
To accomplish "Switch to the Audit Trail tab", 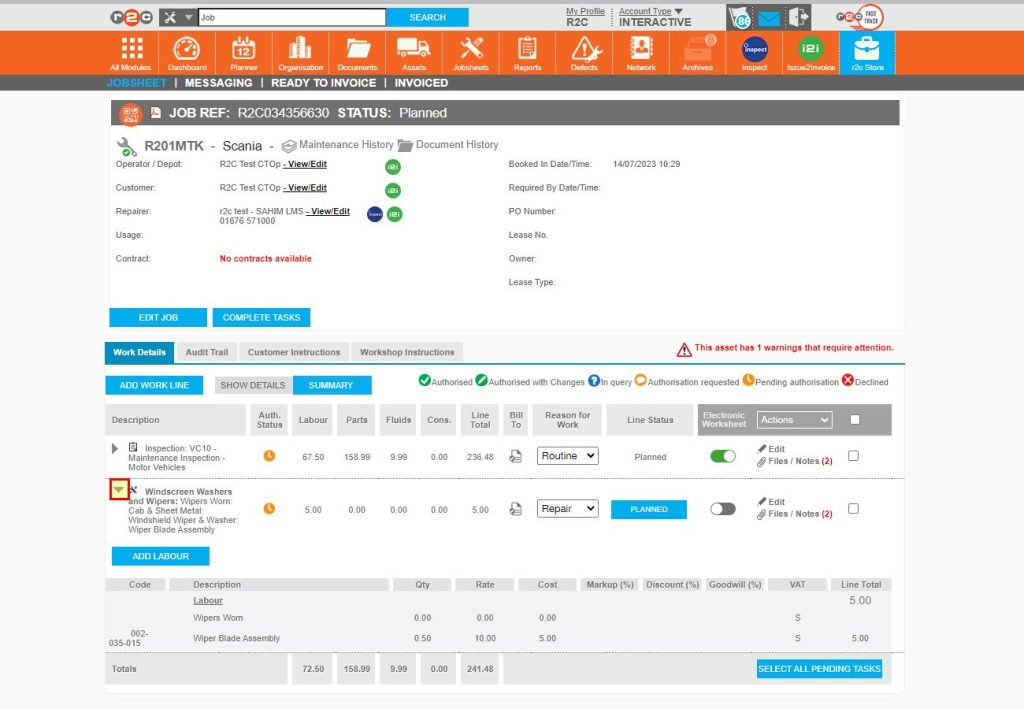I will tap(206, 352).
